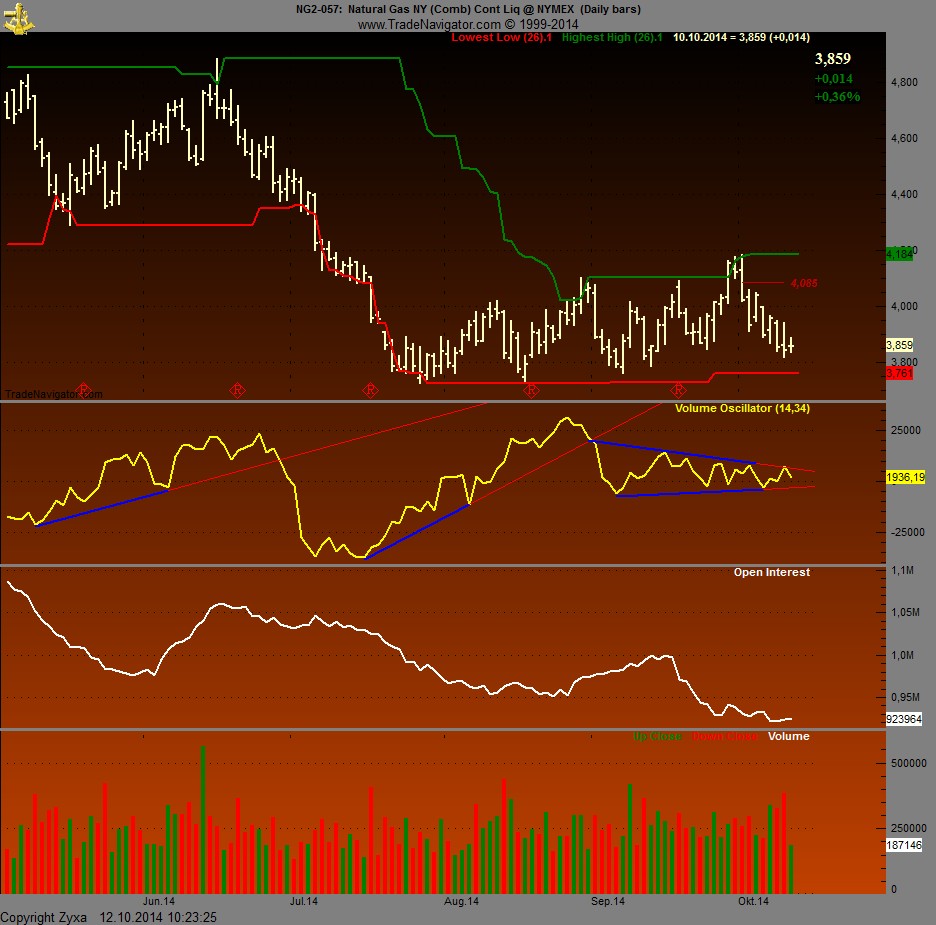Screen dimensions: 936x925
Task: Click the 187146 volume value tag
Action: 904,845
